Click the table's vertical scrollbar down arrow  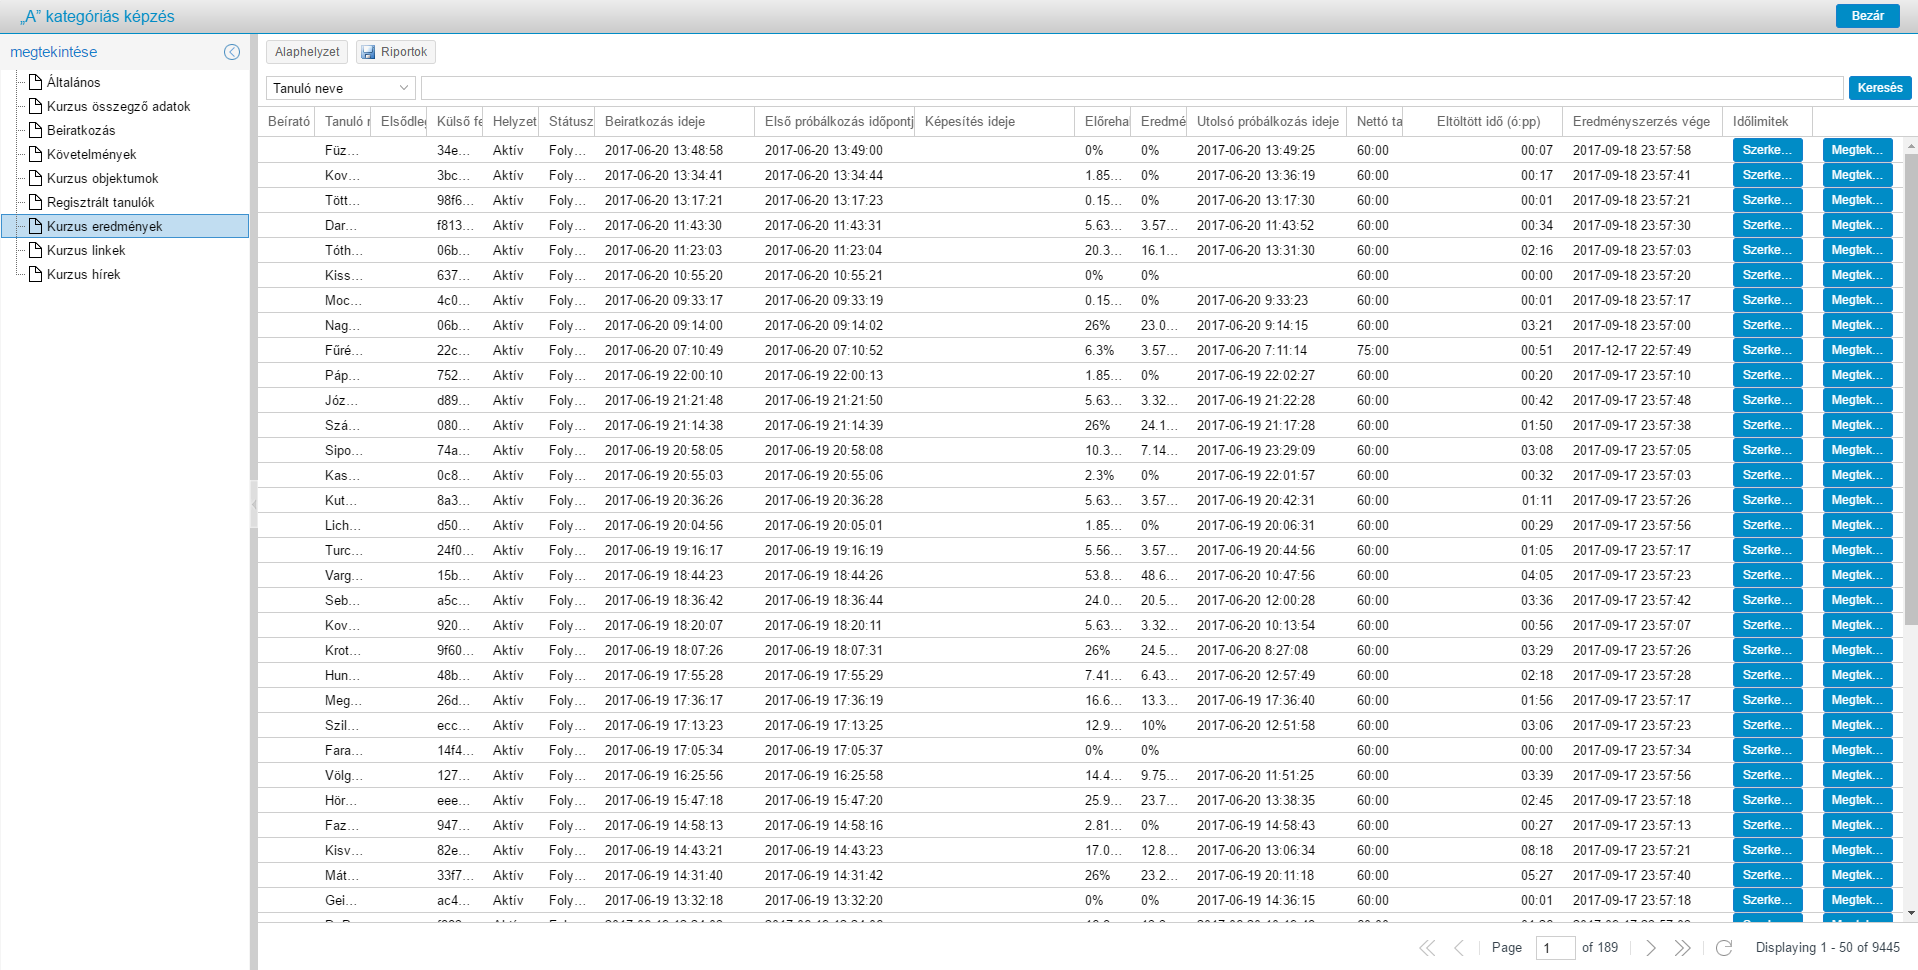point(1911,913)
